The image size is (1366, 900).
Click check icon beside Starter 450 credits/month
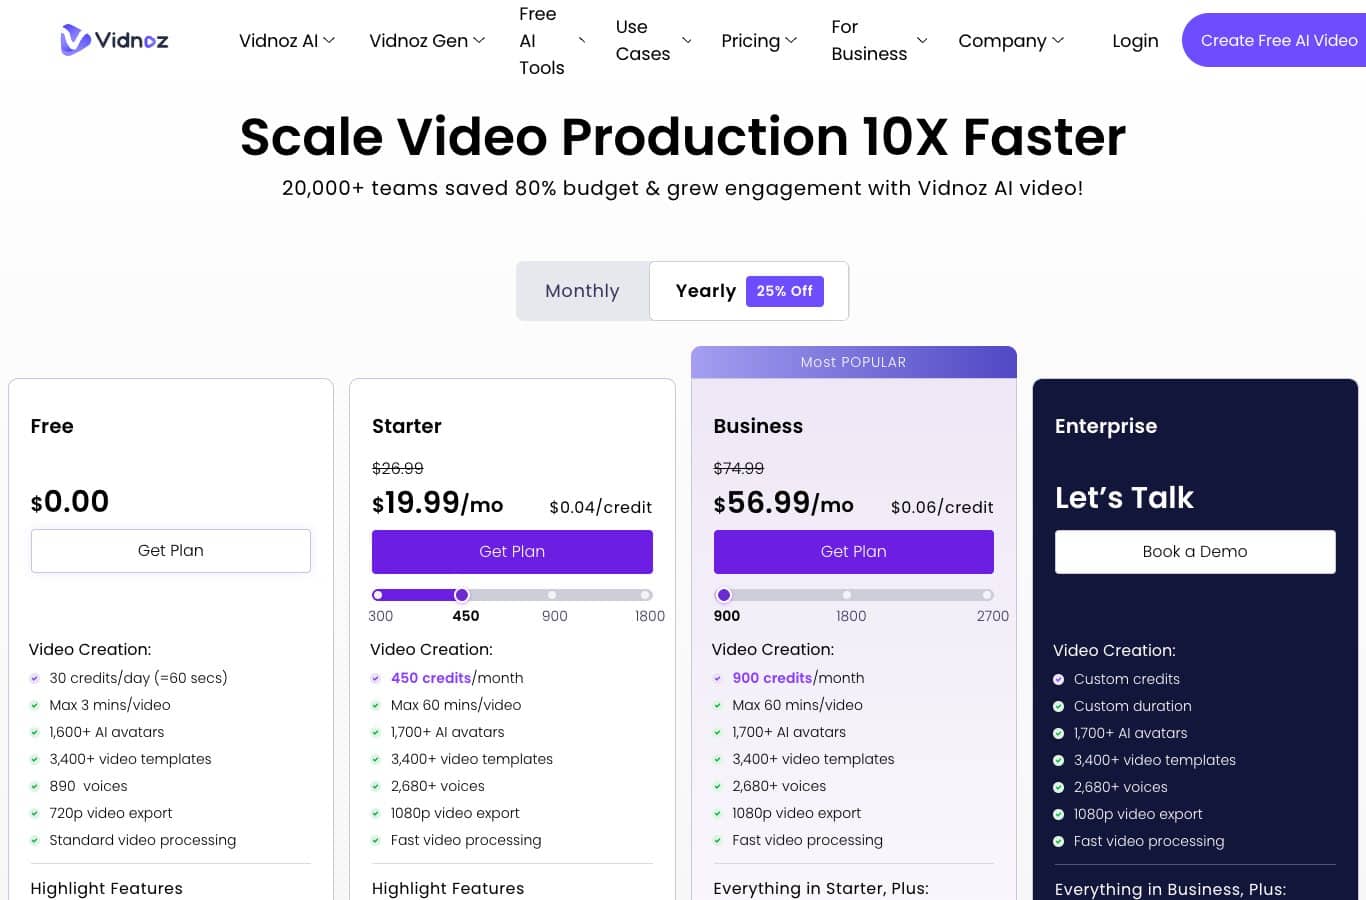[x=376, y=678]
